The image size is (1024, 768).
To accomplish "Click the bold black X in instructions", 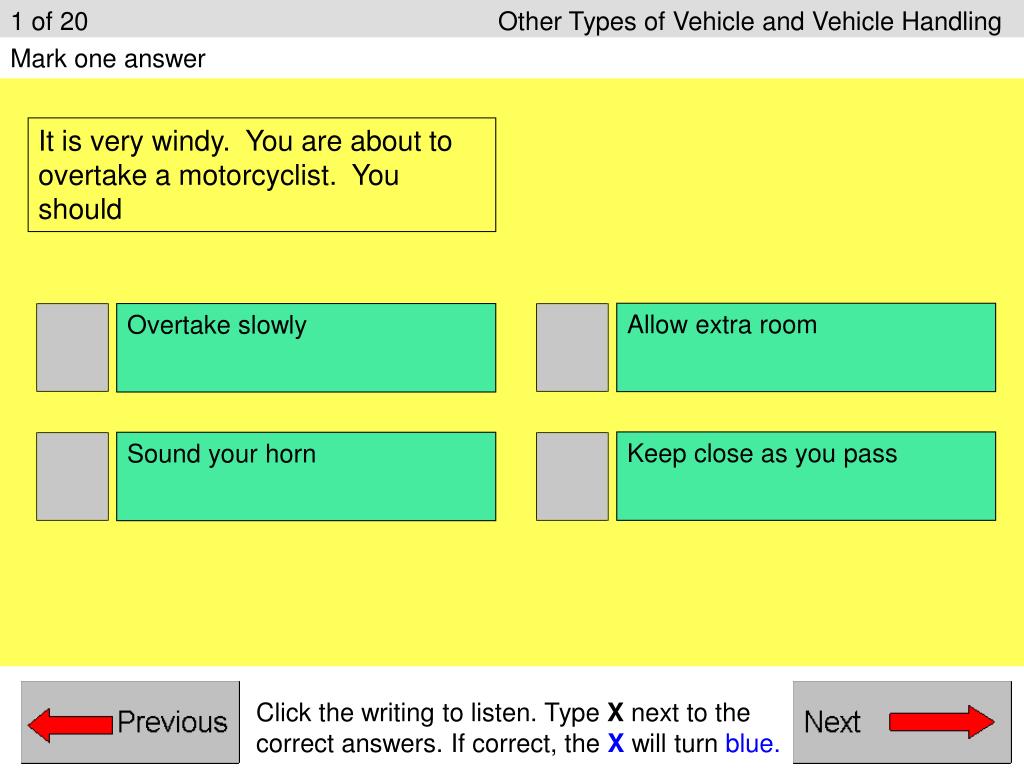I will tap(616, 713).
